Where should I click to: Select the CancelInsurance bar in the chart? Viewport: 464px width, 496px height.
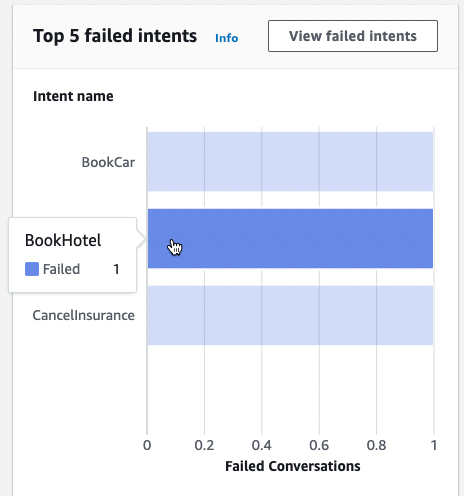pos(290,315)
